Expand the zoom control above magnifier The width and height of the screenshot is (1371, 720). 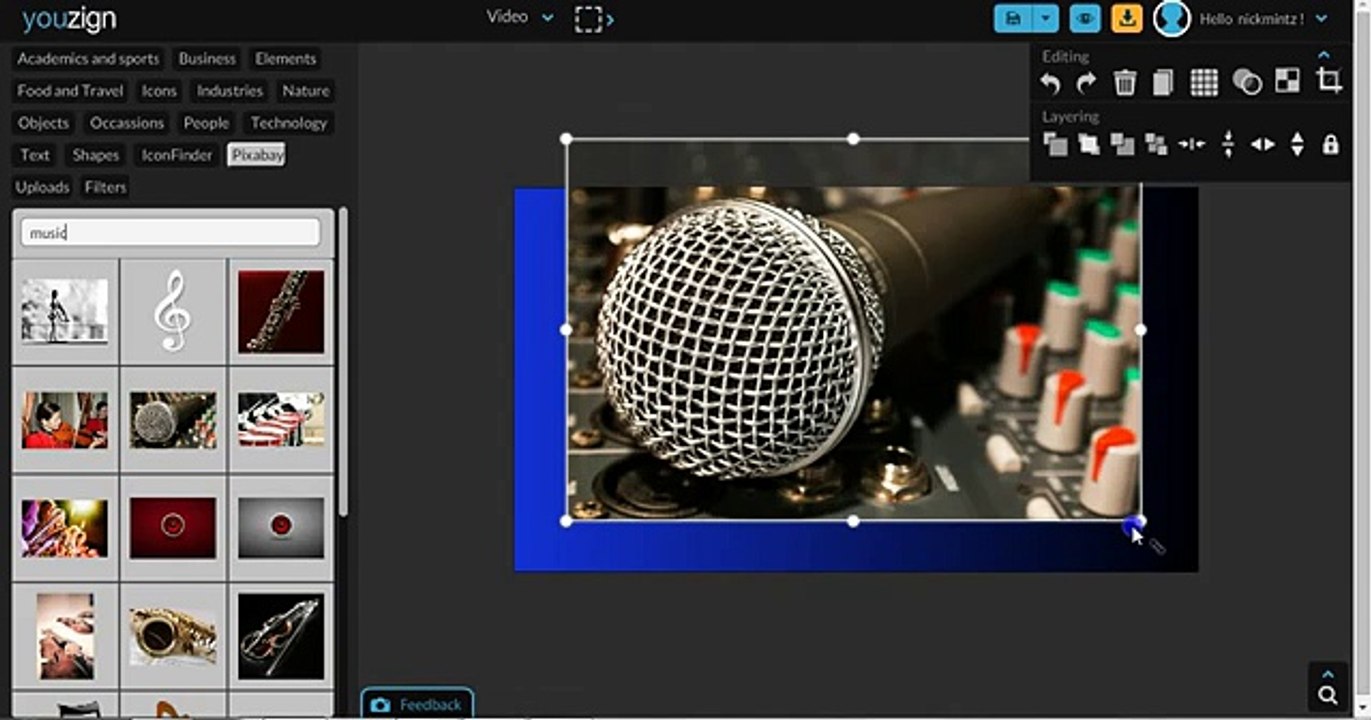1328,673
